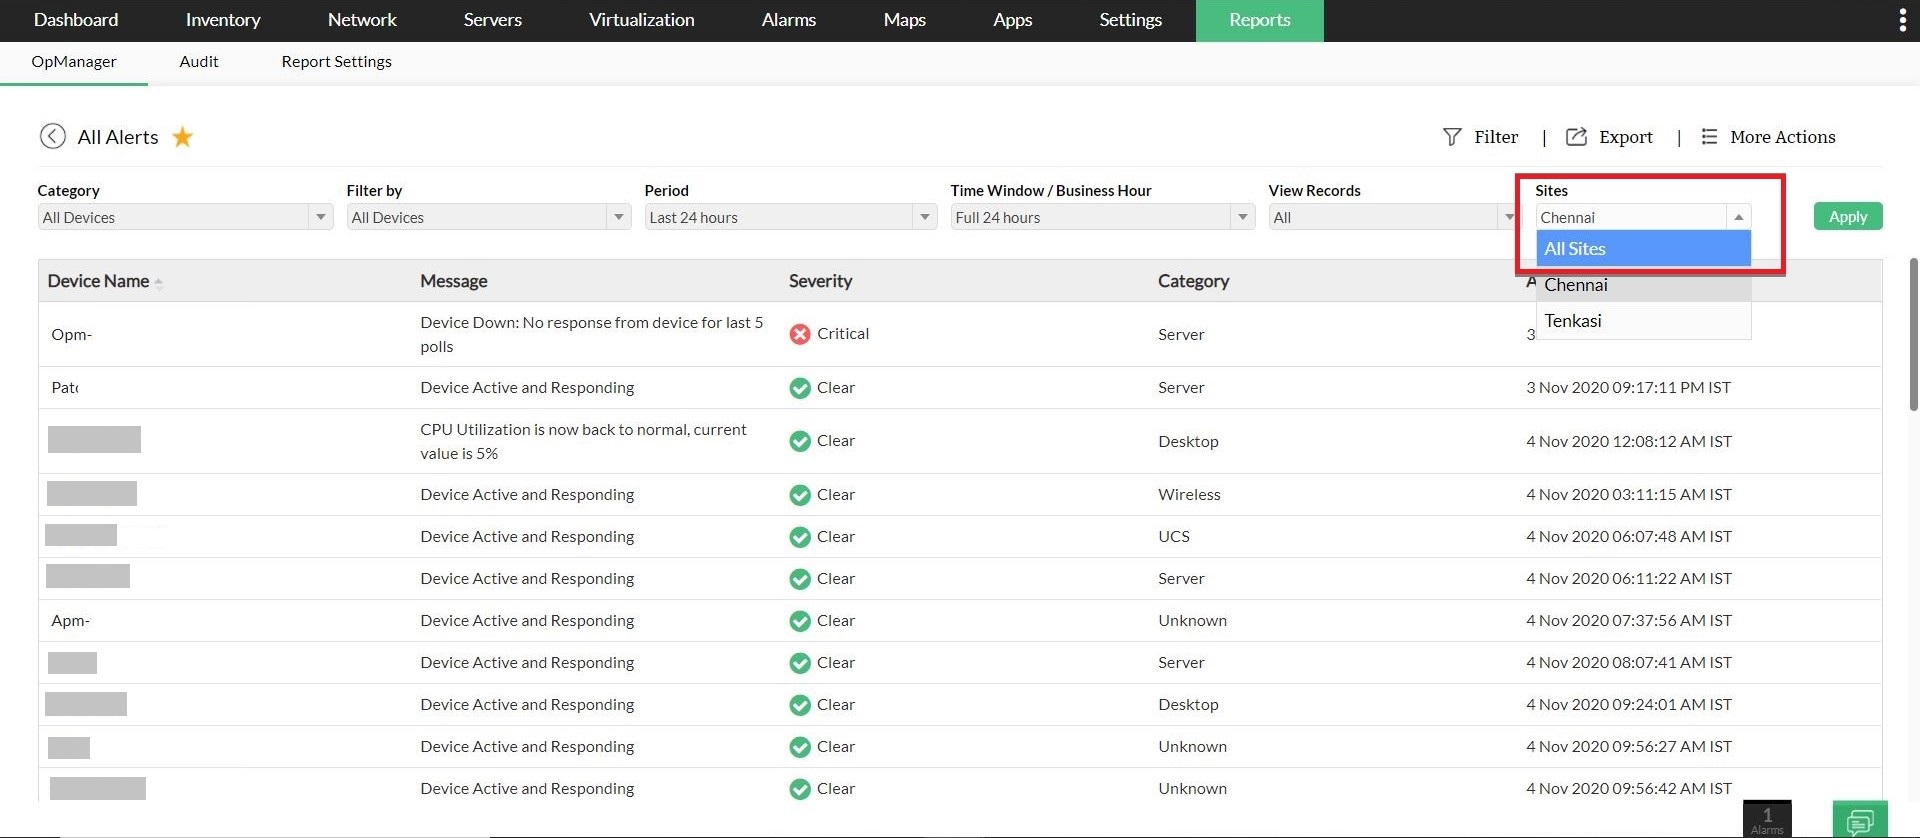This screenshot has height=838, width=1920.
Task: Click the Alarms counter badge
Action: tap(1767, 819)
